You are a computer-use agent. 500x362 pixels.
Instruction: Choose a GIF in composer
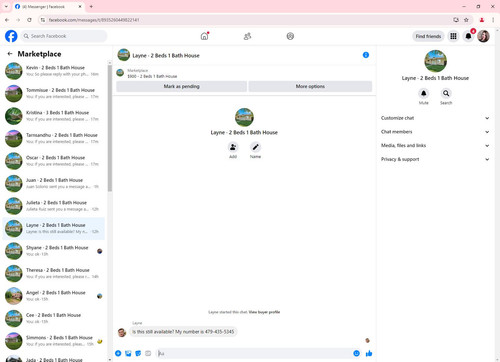148,353
